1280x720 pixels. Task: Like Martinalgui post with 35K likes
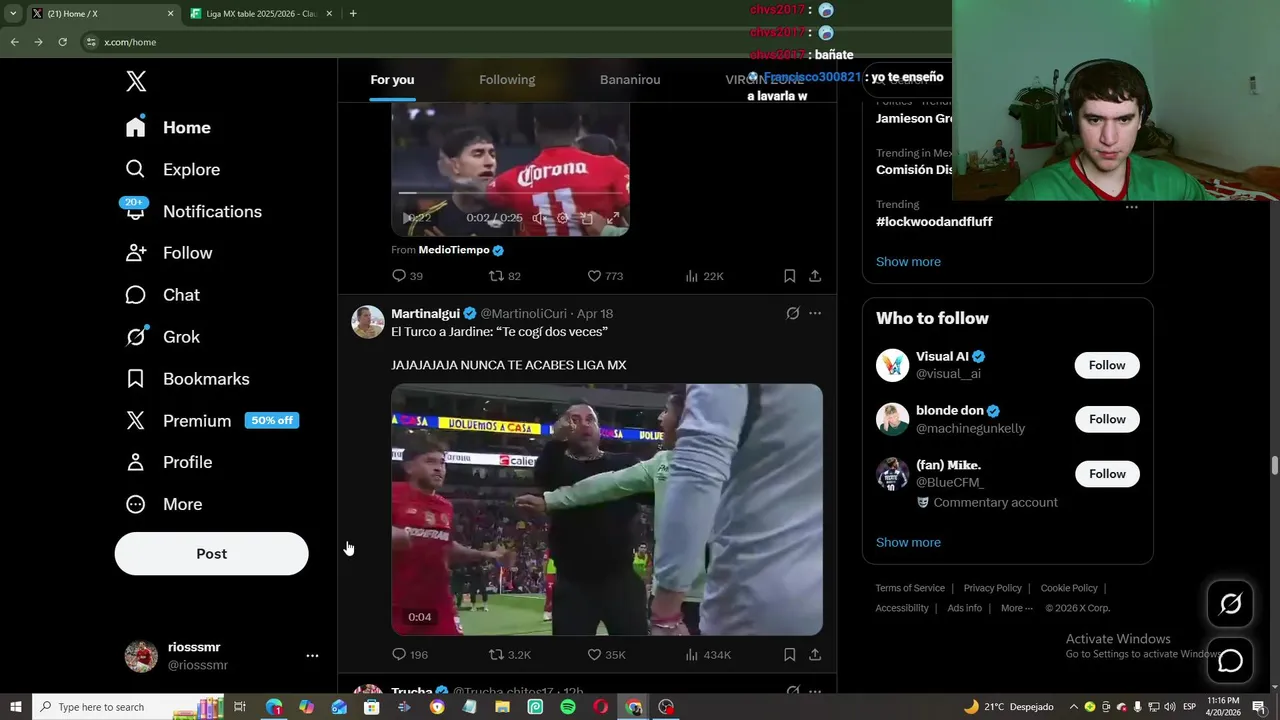click(x=606, y=655)
